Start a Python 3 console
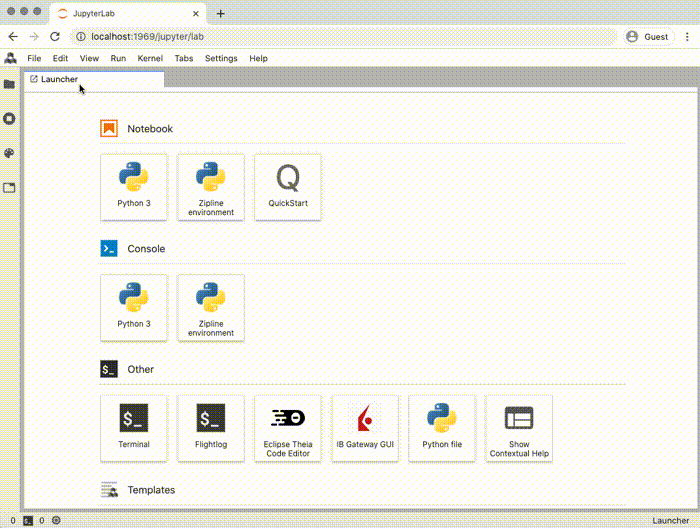700x528 pixels. pos(134,307)
